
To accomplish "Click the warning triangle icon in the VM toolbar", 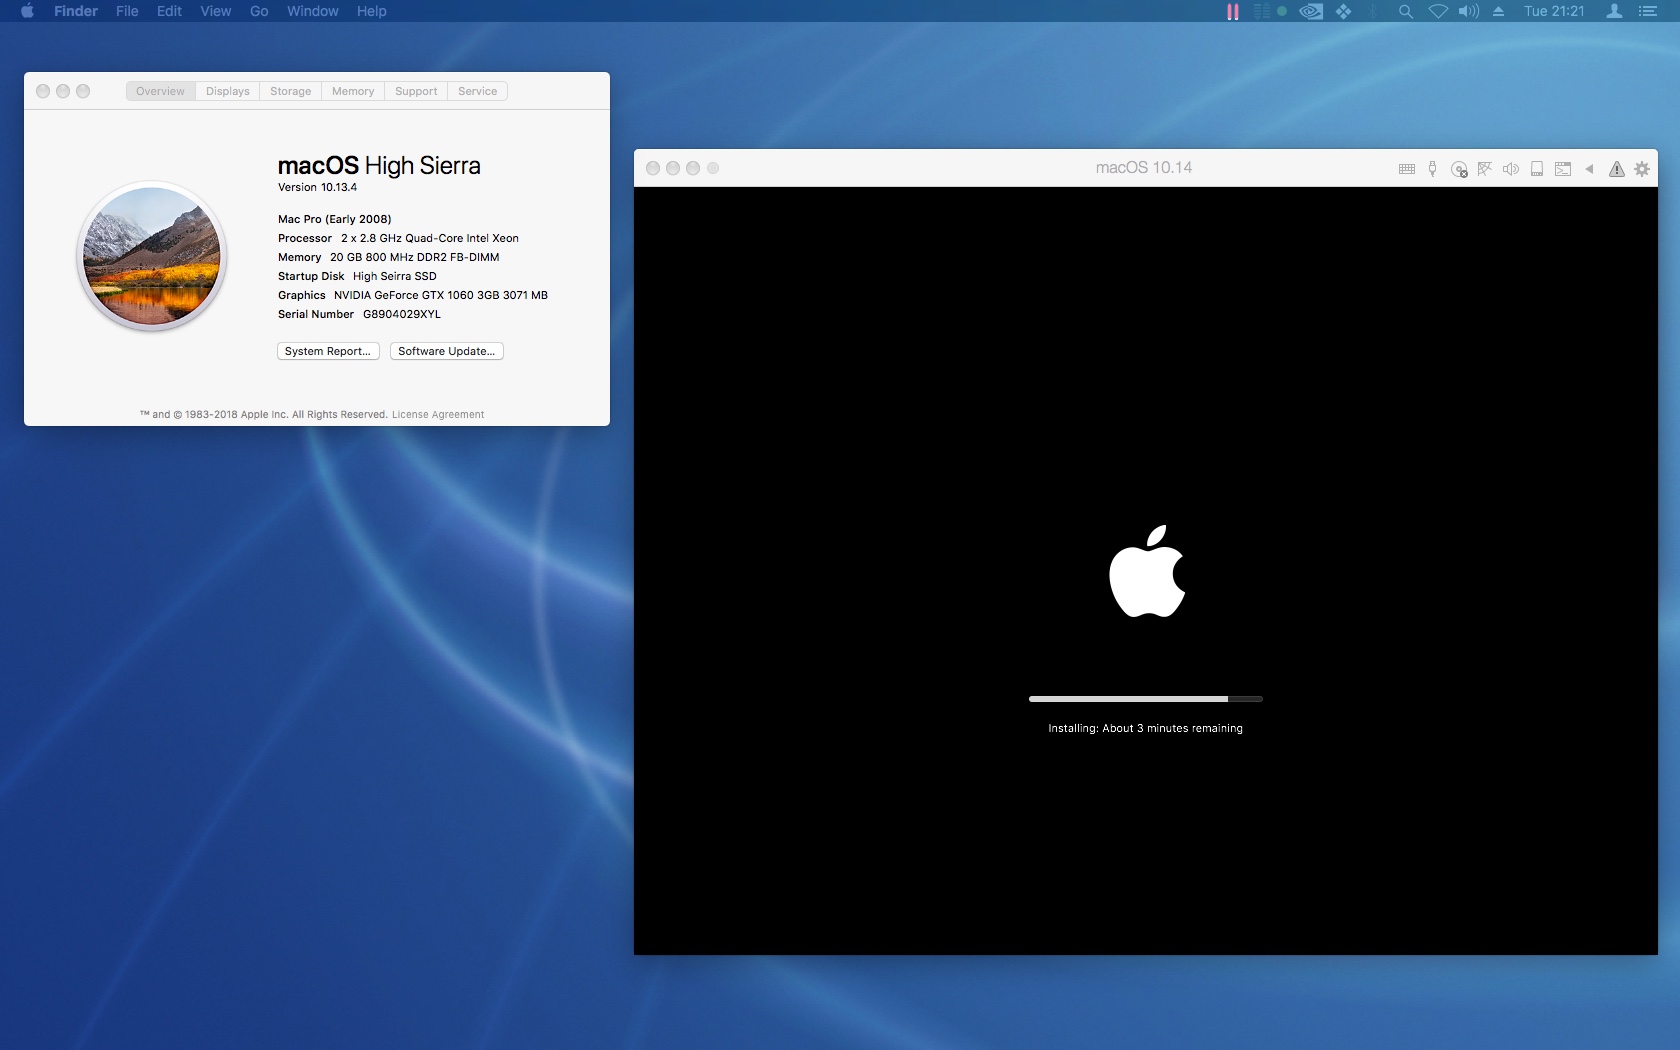I will point(1616,169).
